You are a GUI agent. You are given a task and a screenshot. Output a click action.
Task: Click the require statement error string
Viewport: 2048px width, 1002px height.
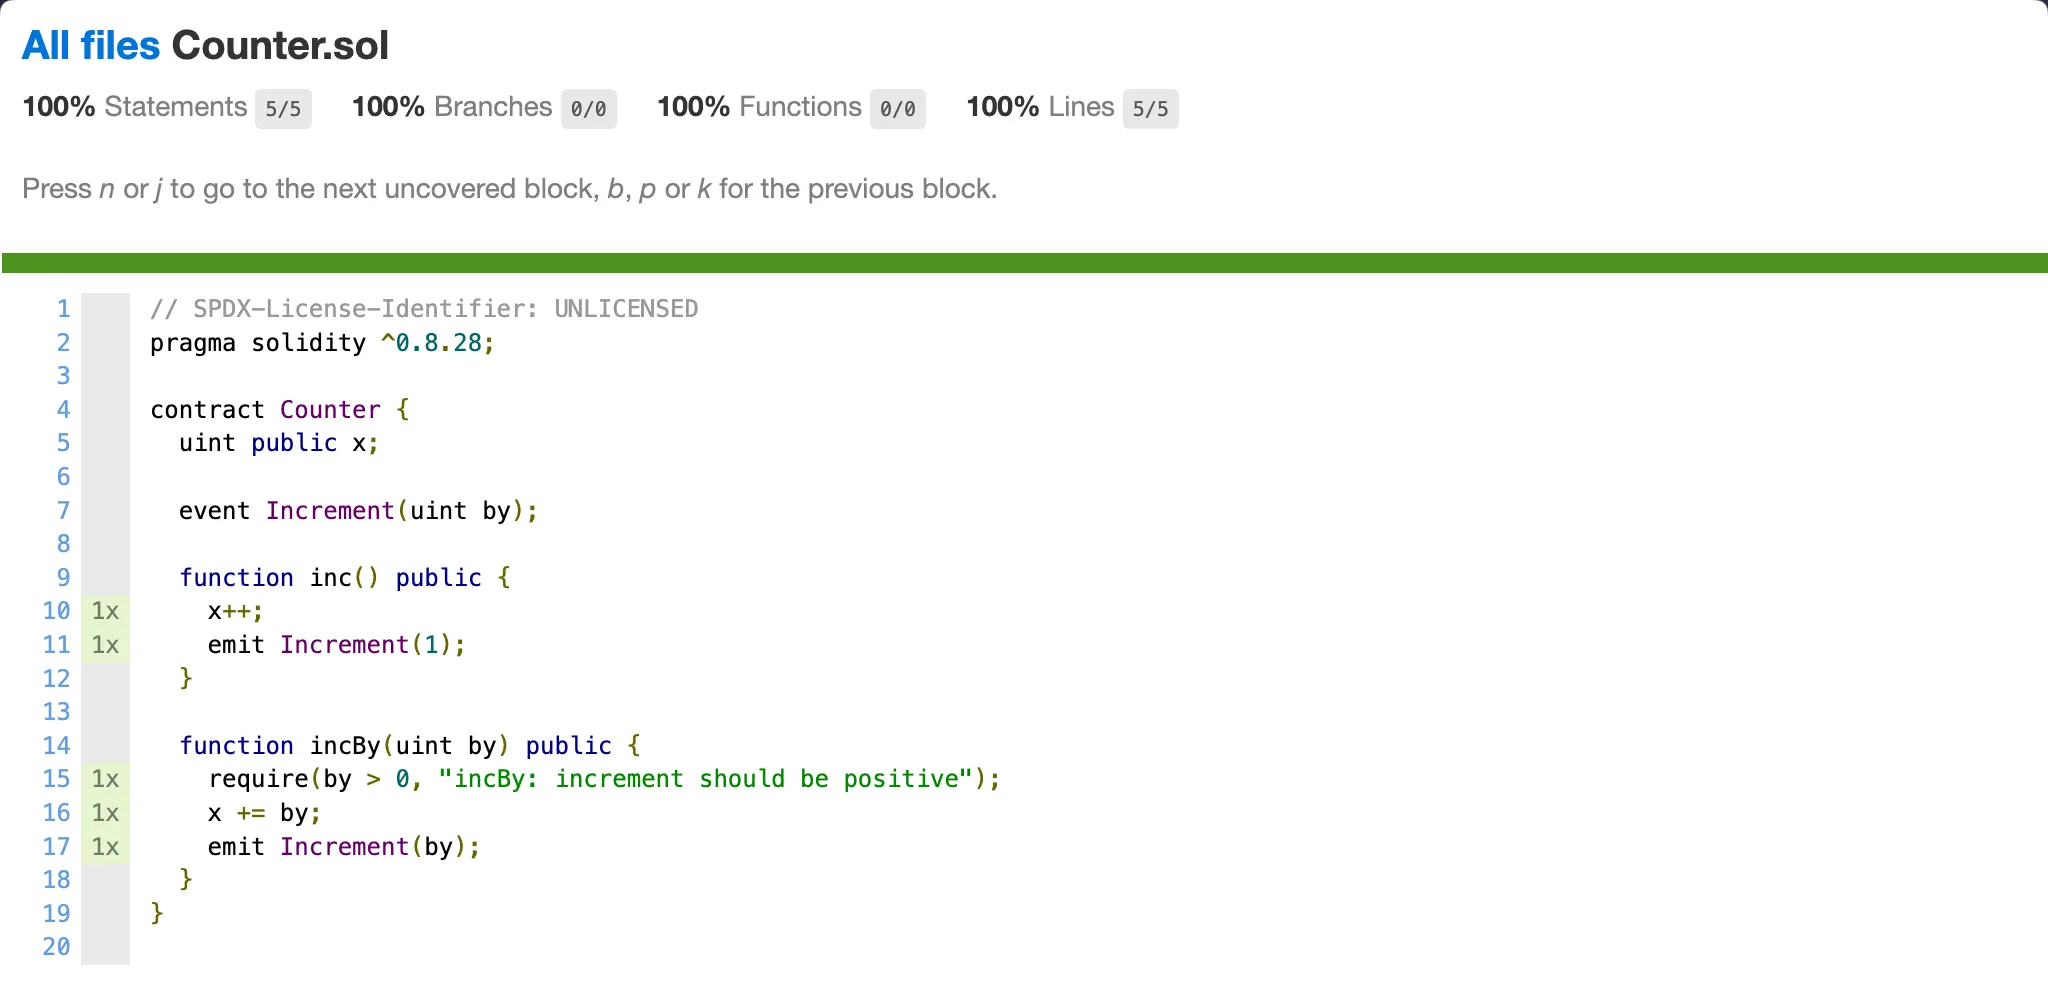[705, 779]
